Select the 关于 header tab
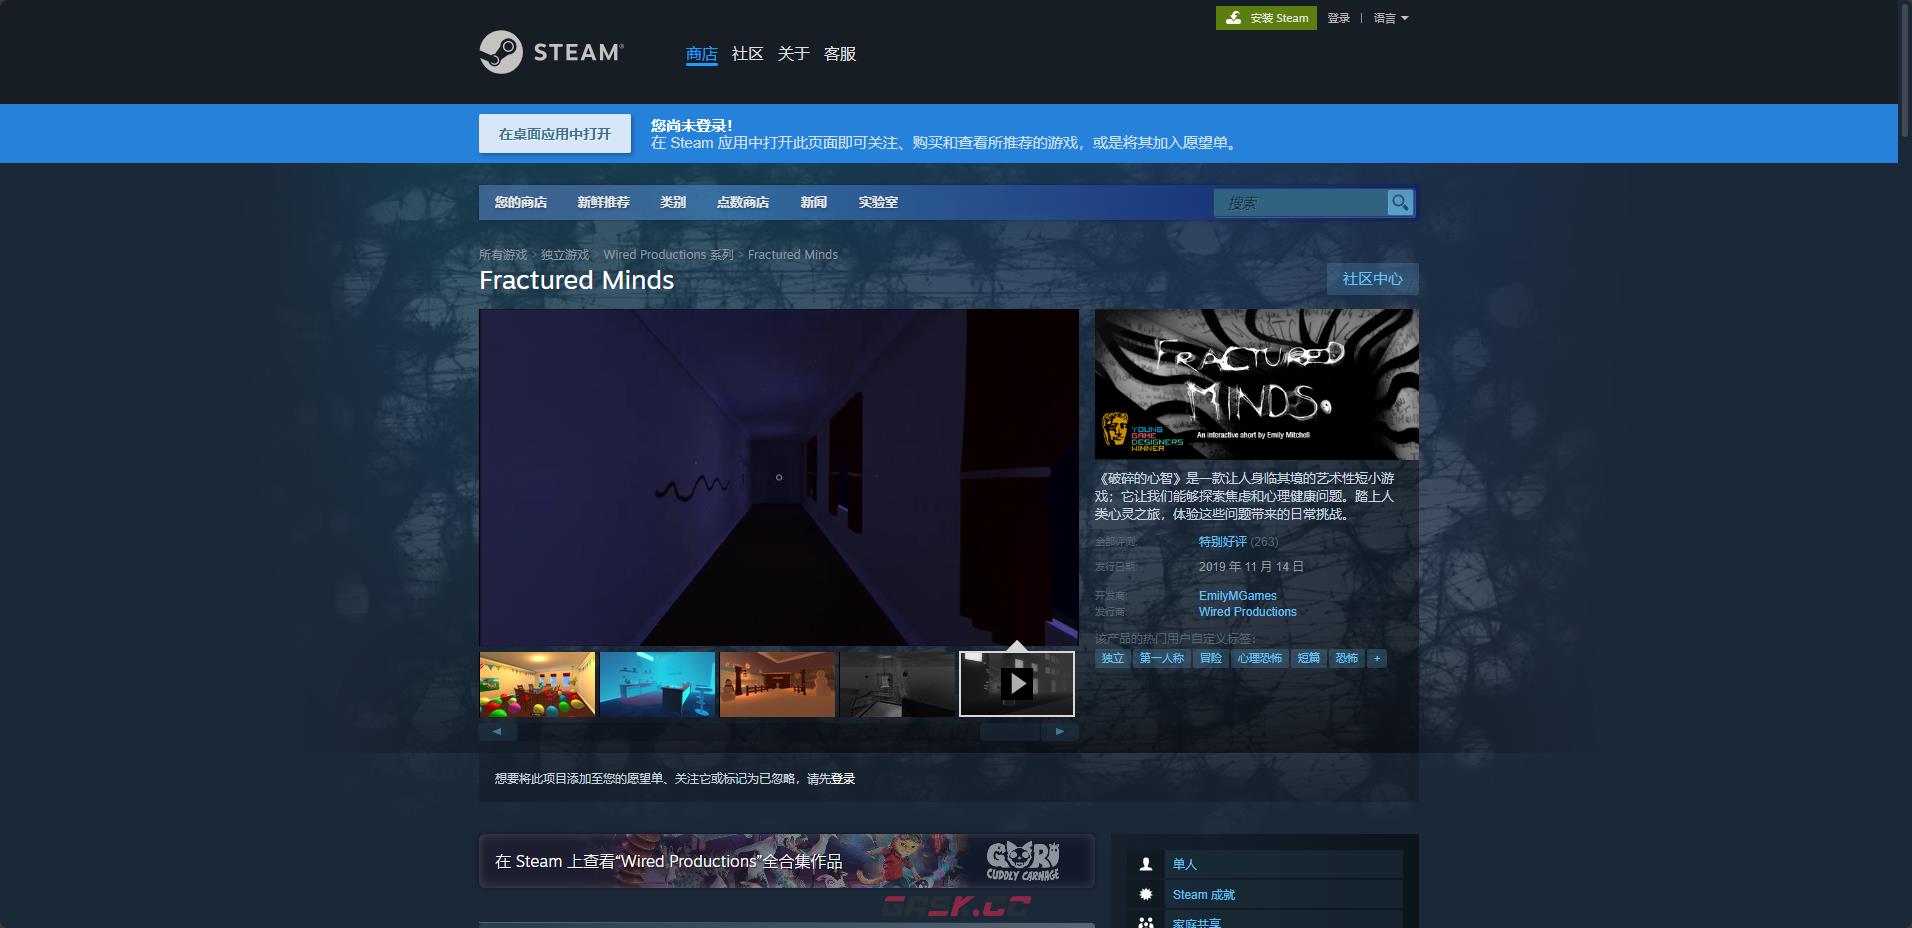This screenshot has height=928, width=1912. click(793, 54)
